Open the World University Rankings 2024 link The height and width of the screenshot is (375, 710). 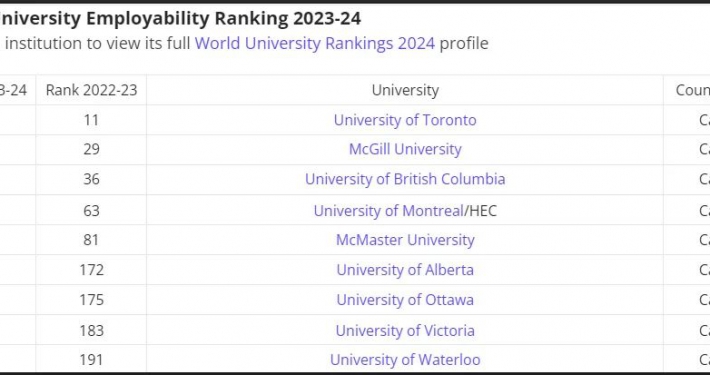[315, 43]
